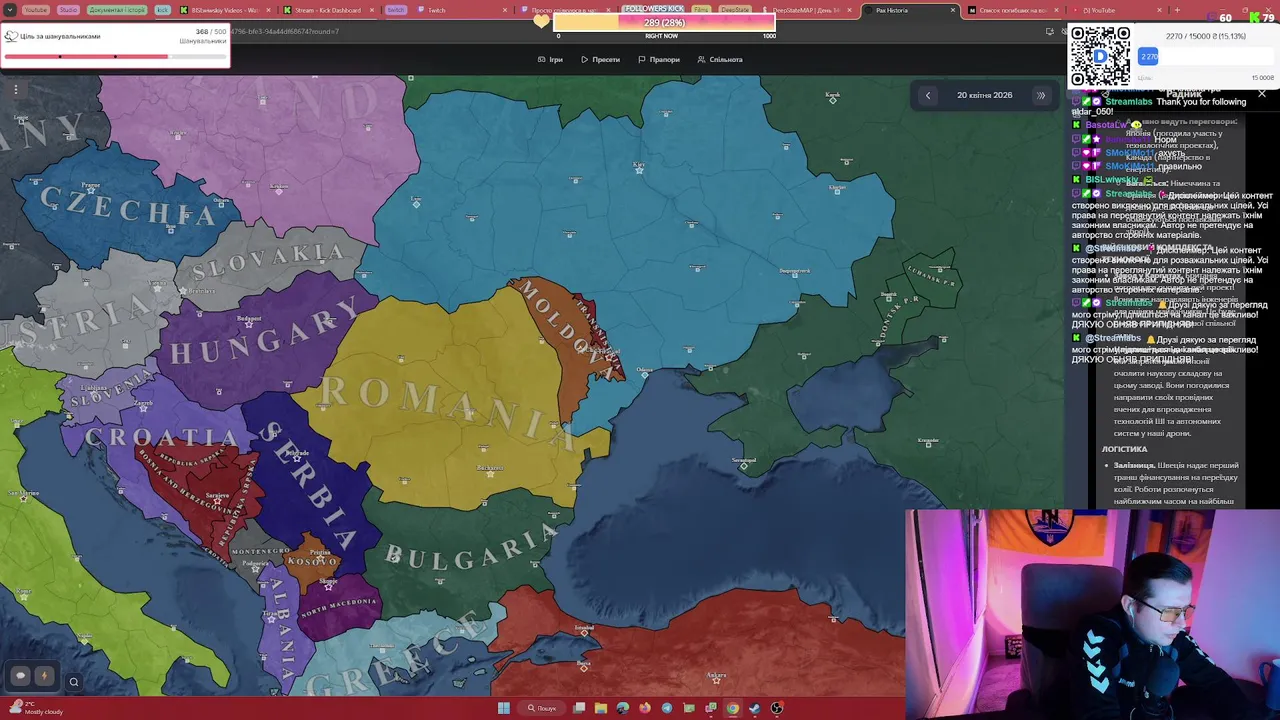Click the Windows Start button

[x=504, y=708]
